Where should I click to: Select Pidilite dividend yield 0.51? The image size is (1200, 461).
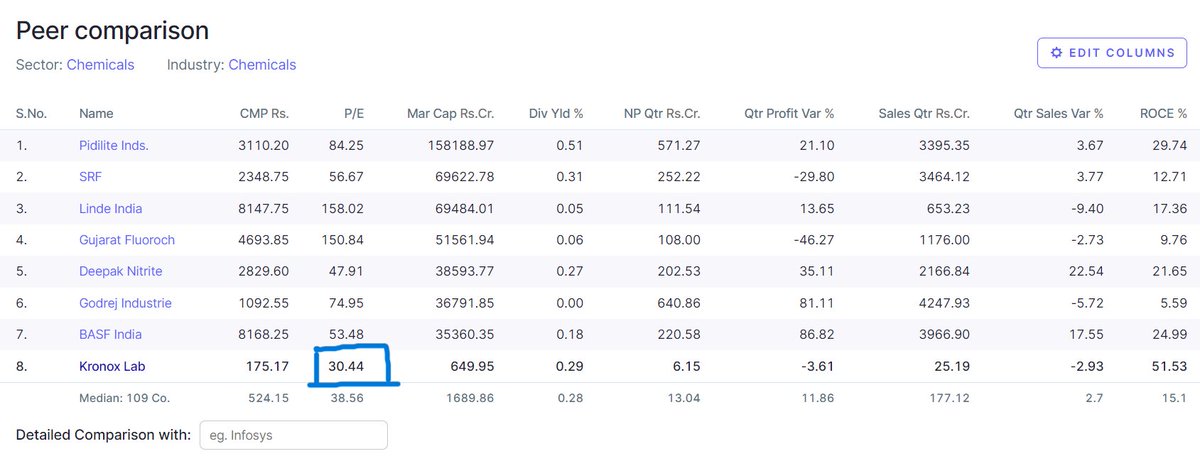click(x=571, y=146)
